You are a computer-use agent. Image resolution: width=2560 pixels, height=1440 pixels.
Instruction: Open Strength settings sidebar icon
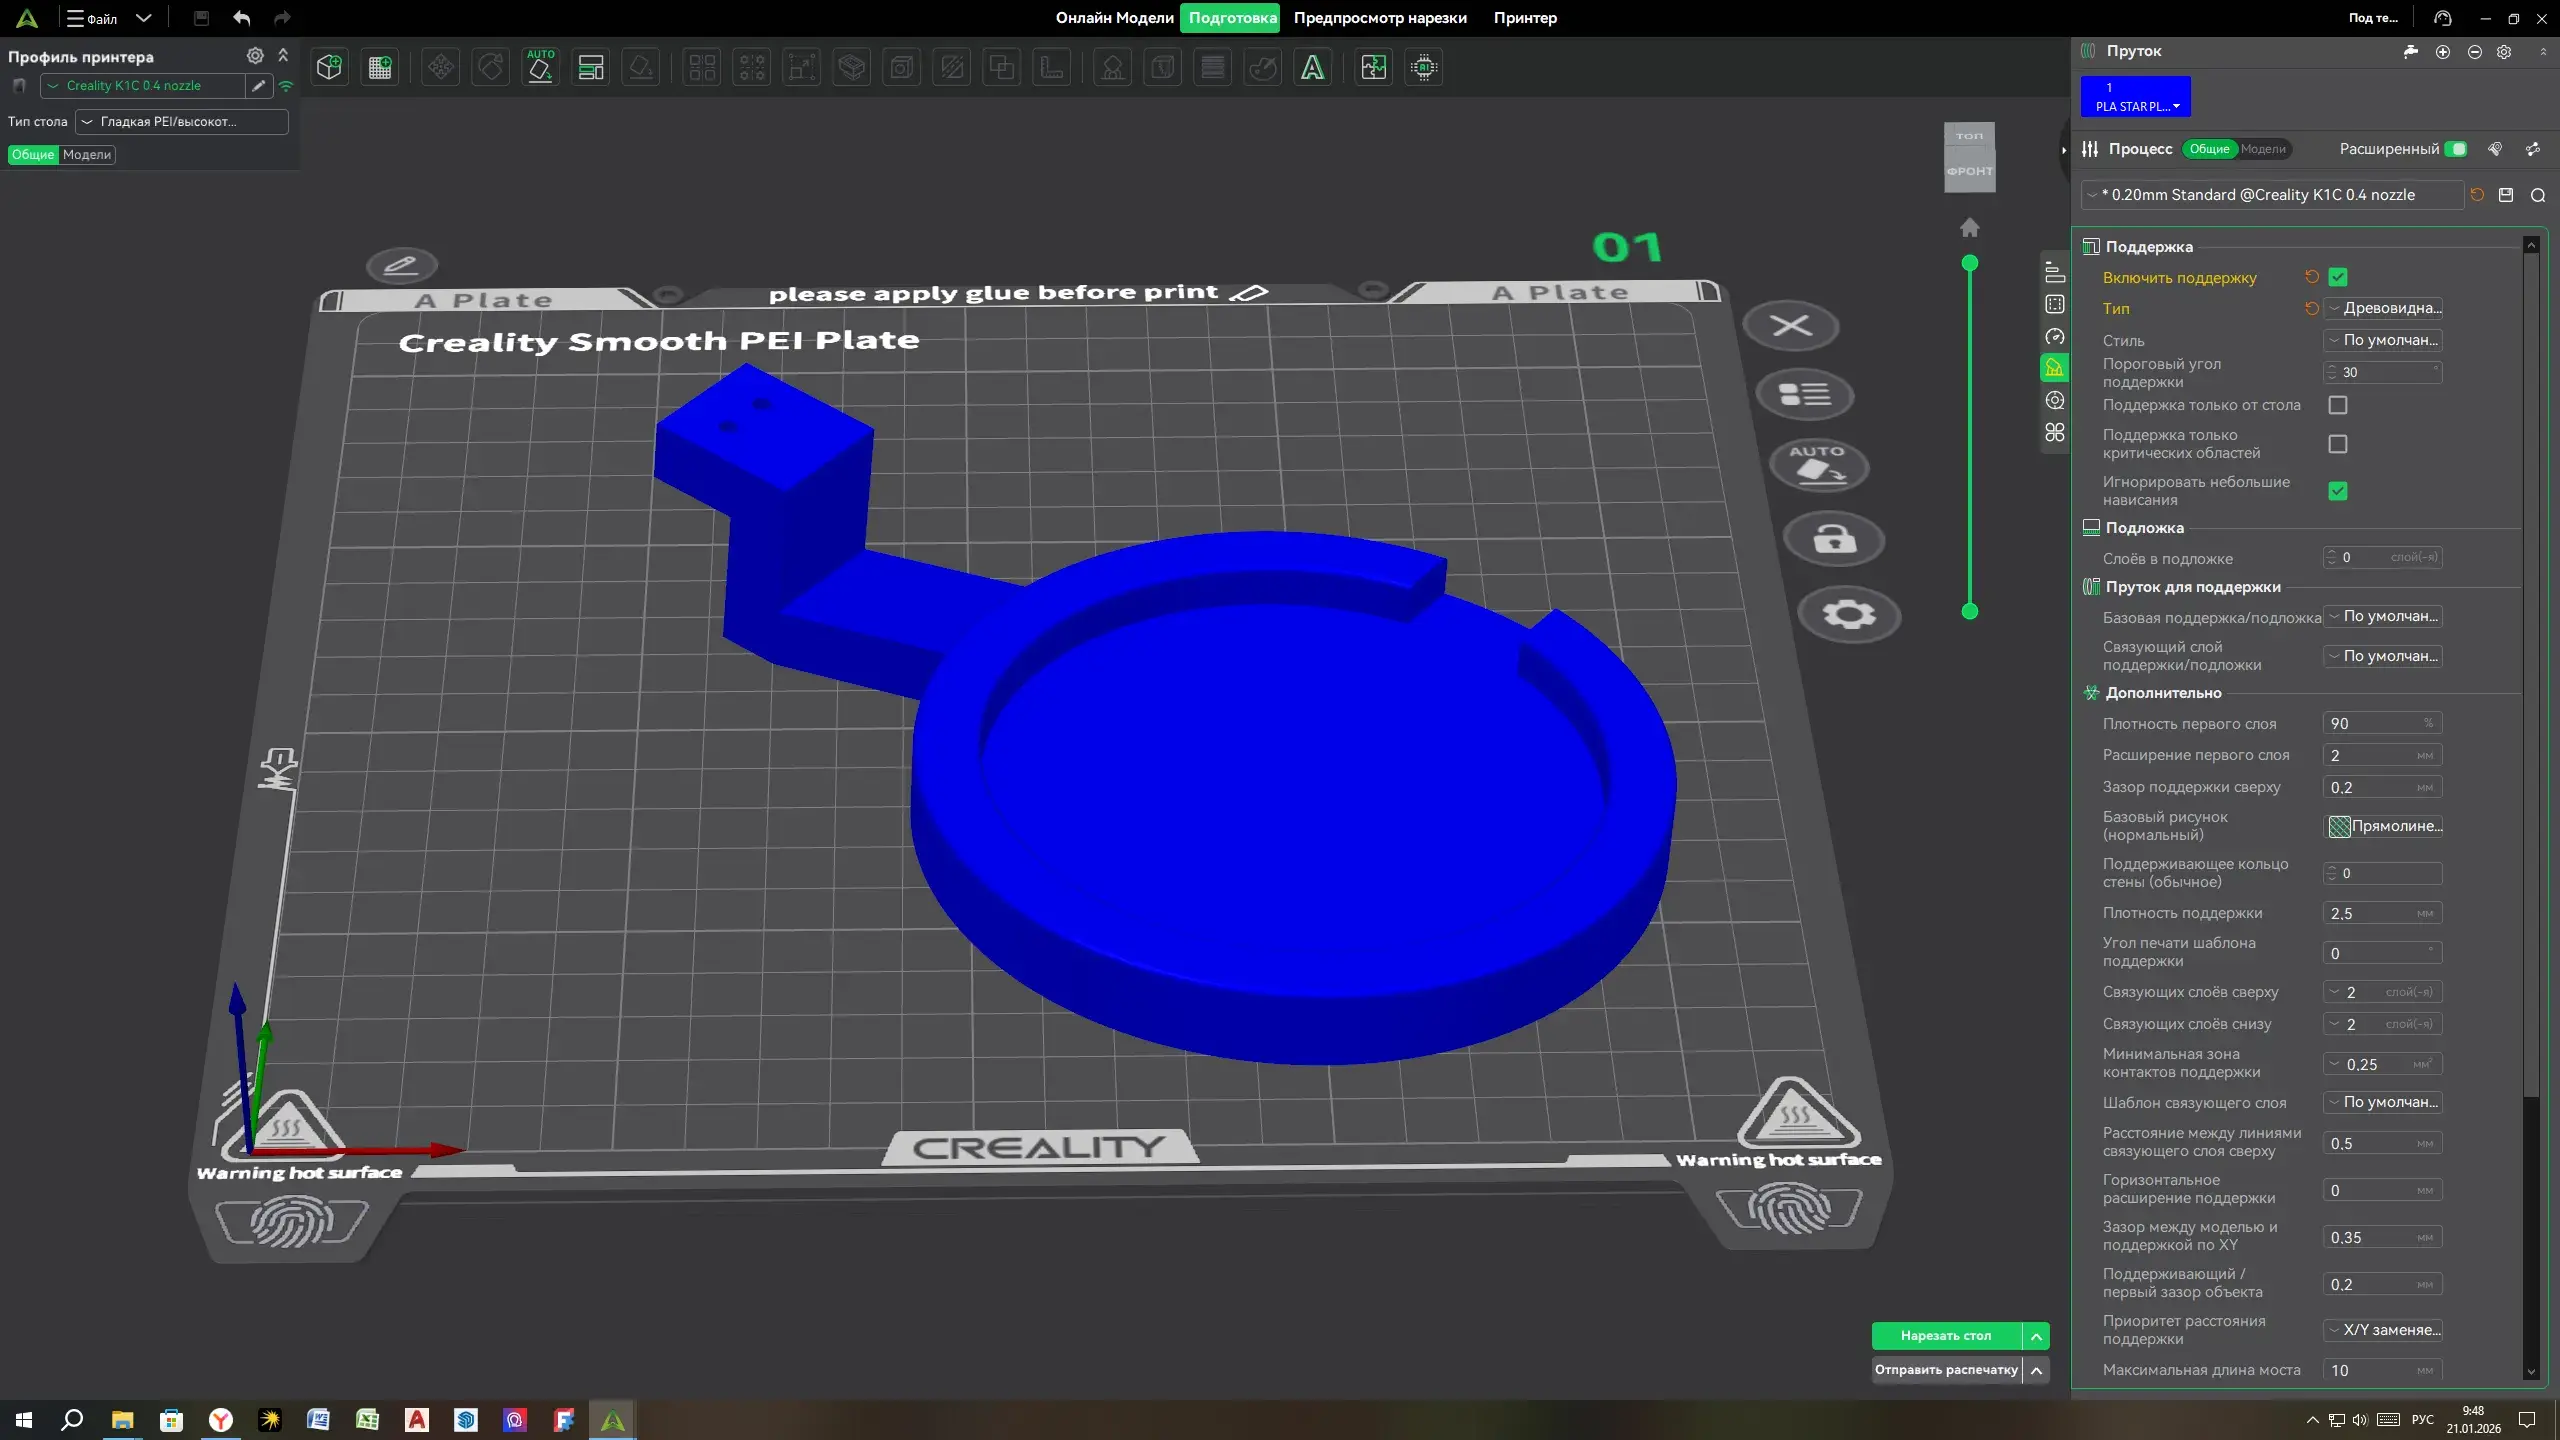(2055, 304)
